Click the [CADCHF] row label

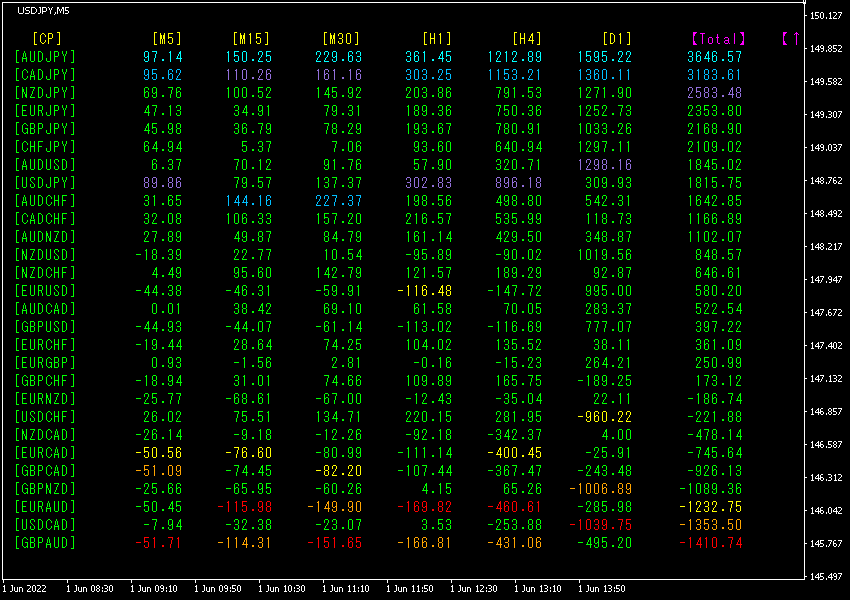click(45, 219)
